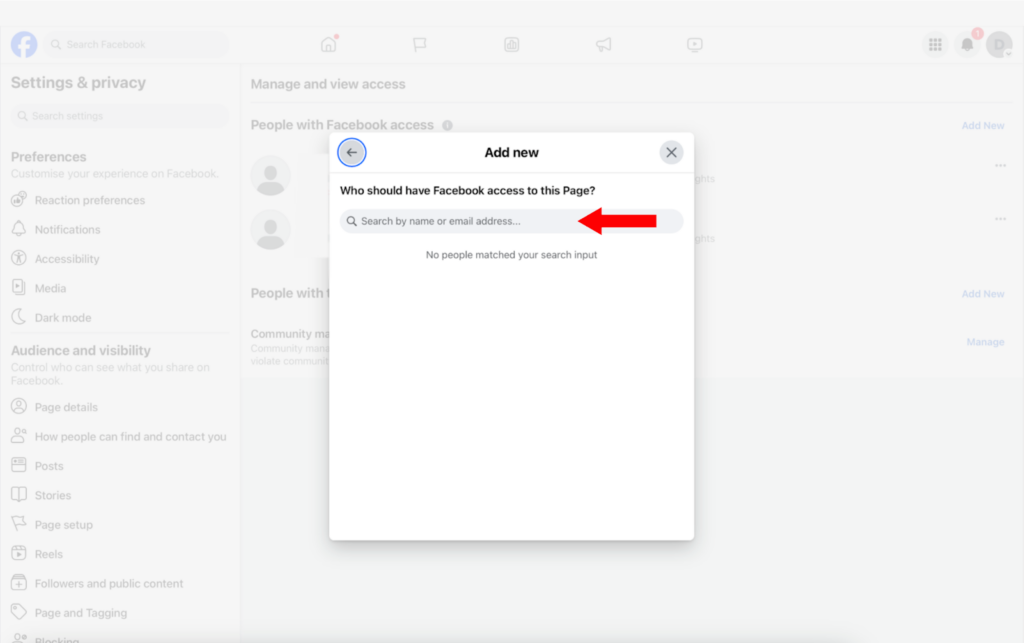
Task: Click the first person's profile avatar
Action: pyautogui.click(x=270, y=176)
